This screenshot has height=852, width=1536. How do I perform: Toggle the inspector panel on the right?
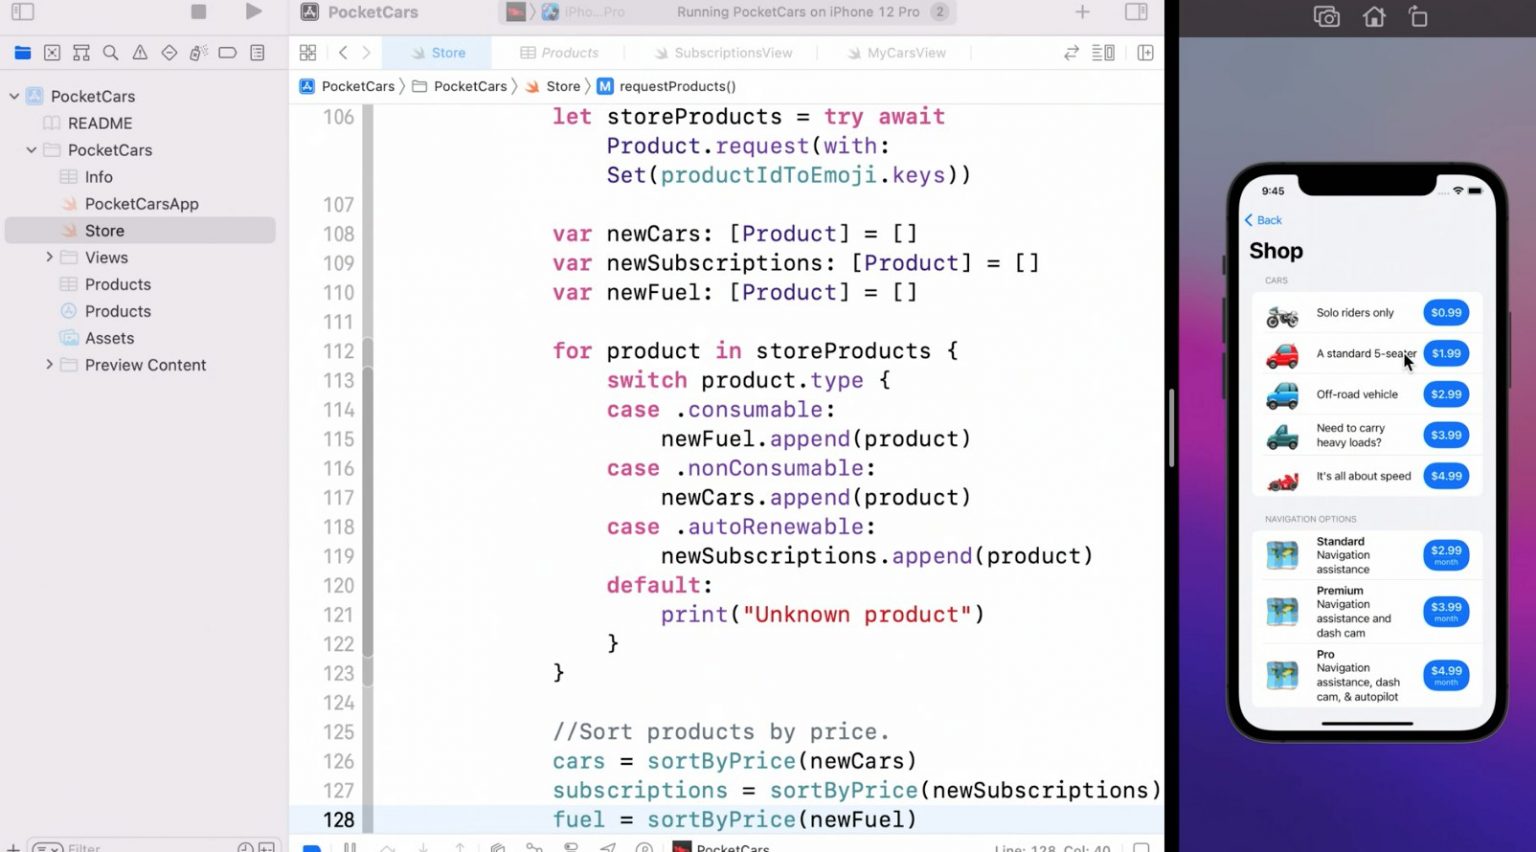pos(1136,12)
